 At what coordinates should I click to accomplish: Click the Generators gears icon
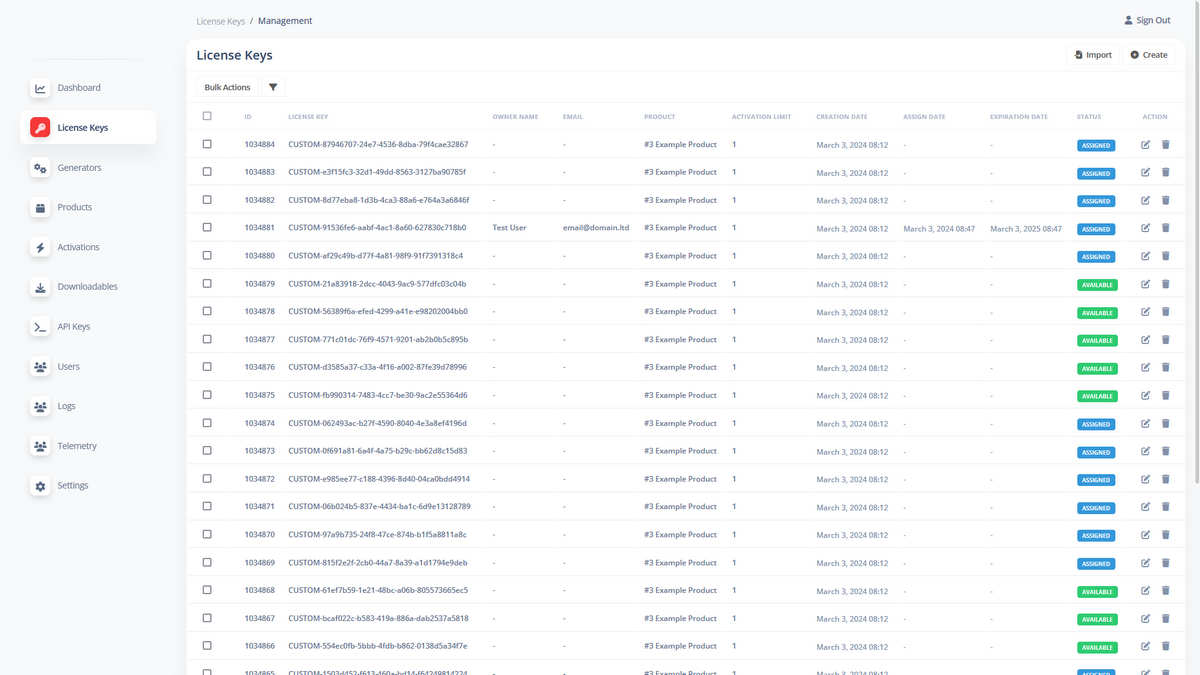coord(40,168)
